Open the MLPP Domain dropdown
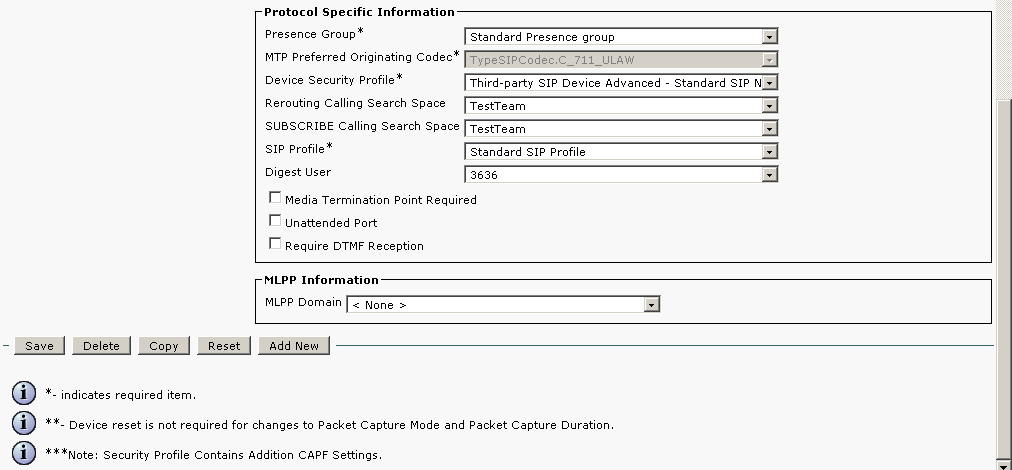Image resolution: width=1012 pixels, height=470 pixels. tap(651, 305)
